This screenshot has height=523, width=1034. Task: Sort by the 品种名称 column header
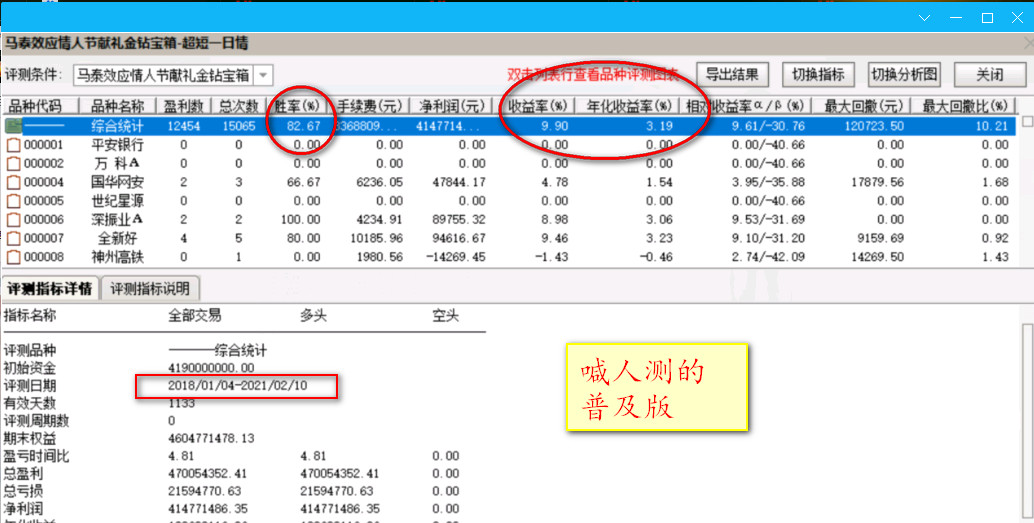point(117,106)
